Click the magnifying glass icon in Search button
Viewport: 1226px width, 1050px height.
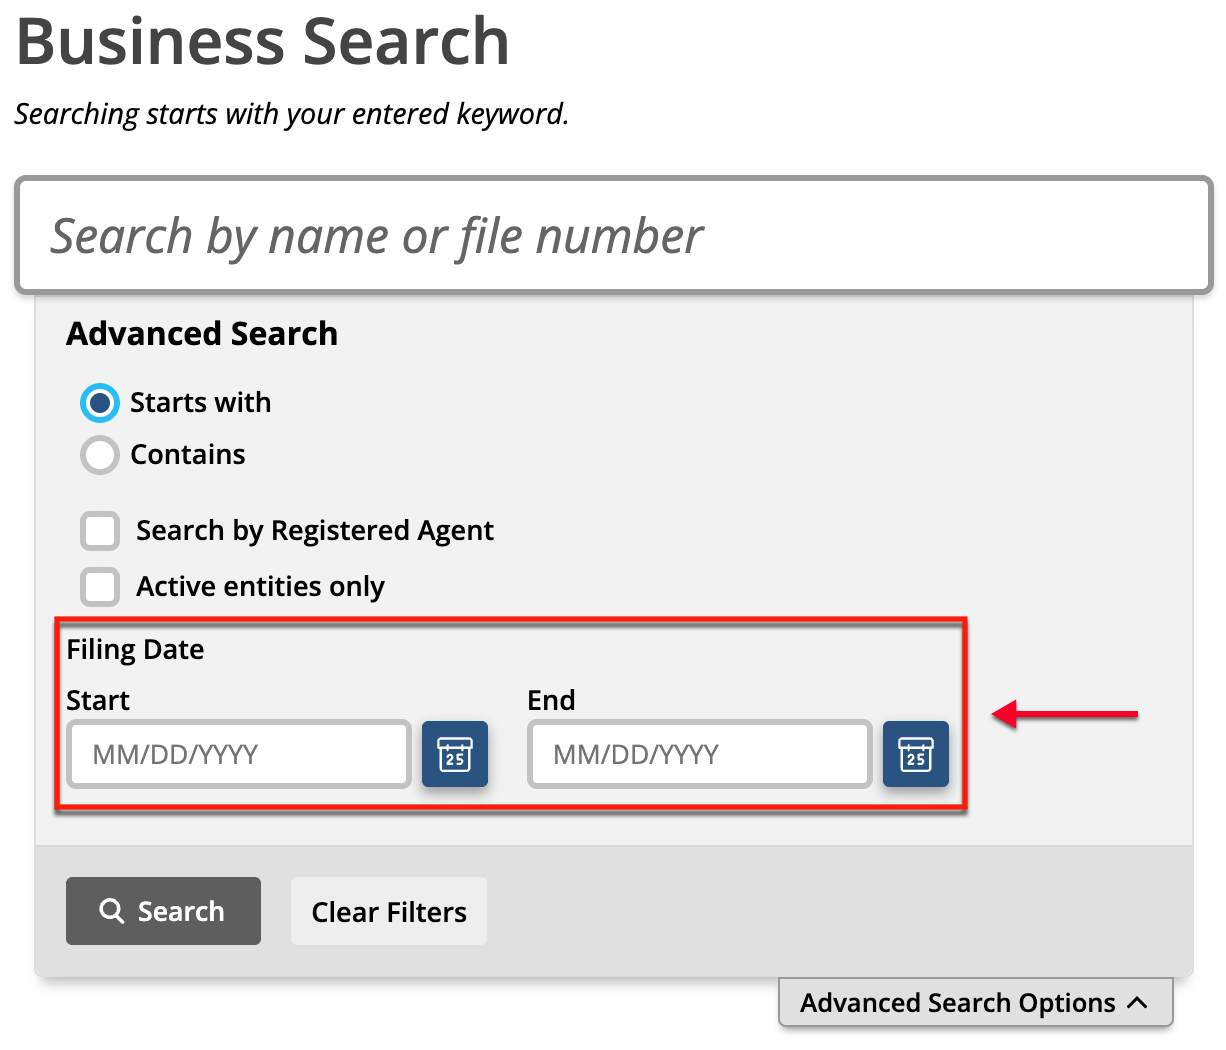click(112, 911)
